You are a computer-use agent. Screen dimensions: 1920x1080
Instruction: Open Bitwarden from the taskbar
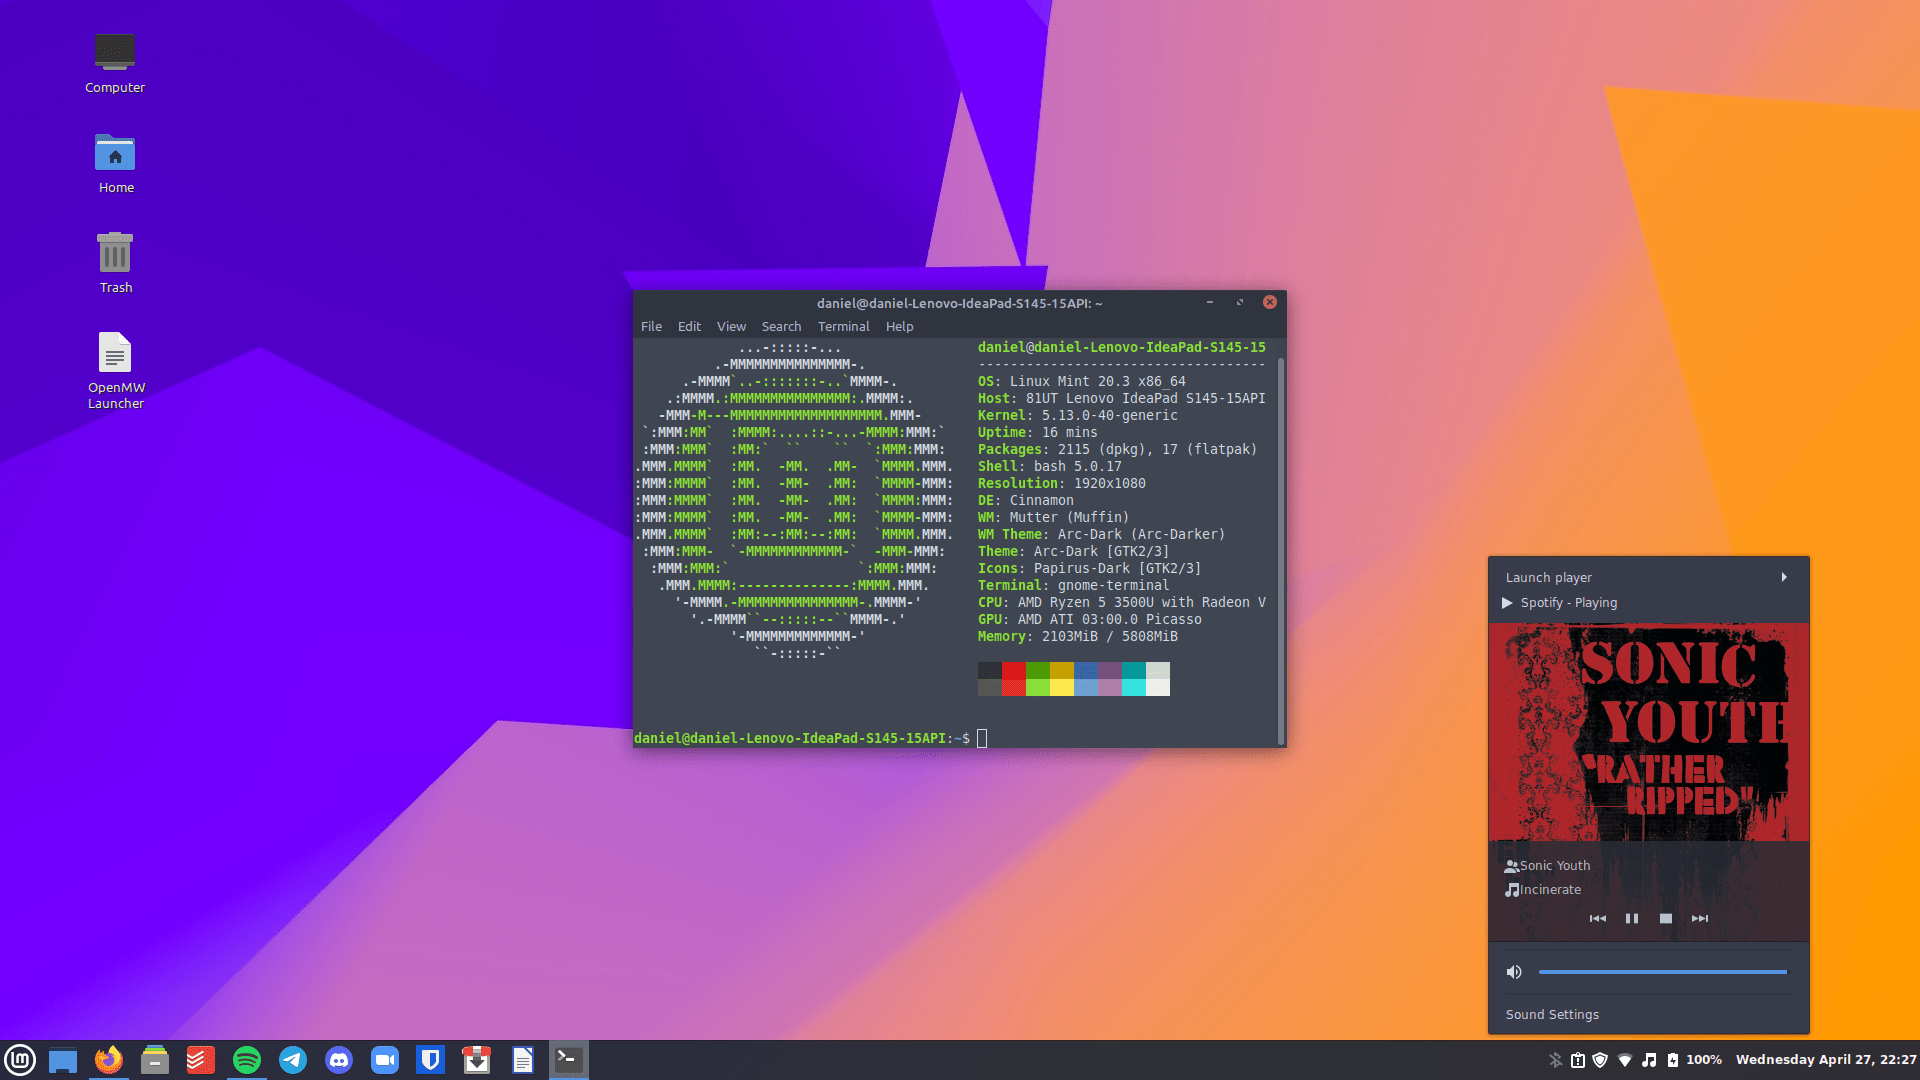pos(431,1059)
